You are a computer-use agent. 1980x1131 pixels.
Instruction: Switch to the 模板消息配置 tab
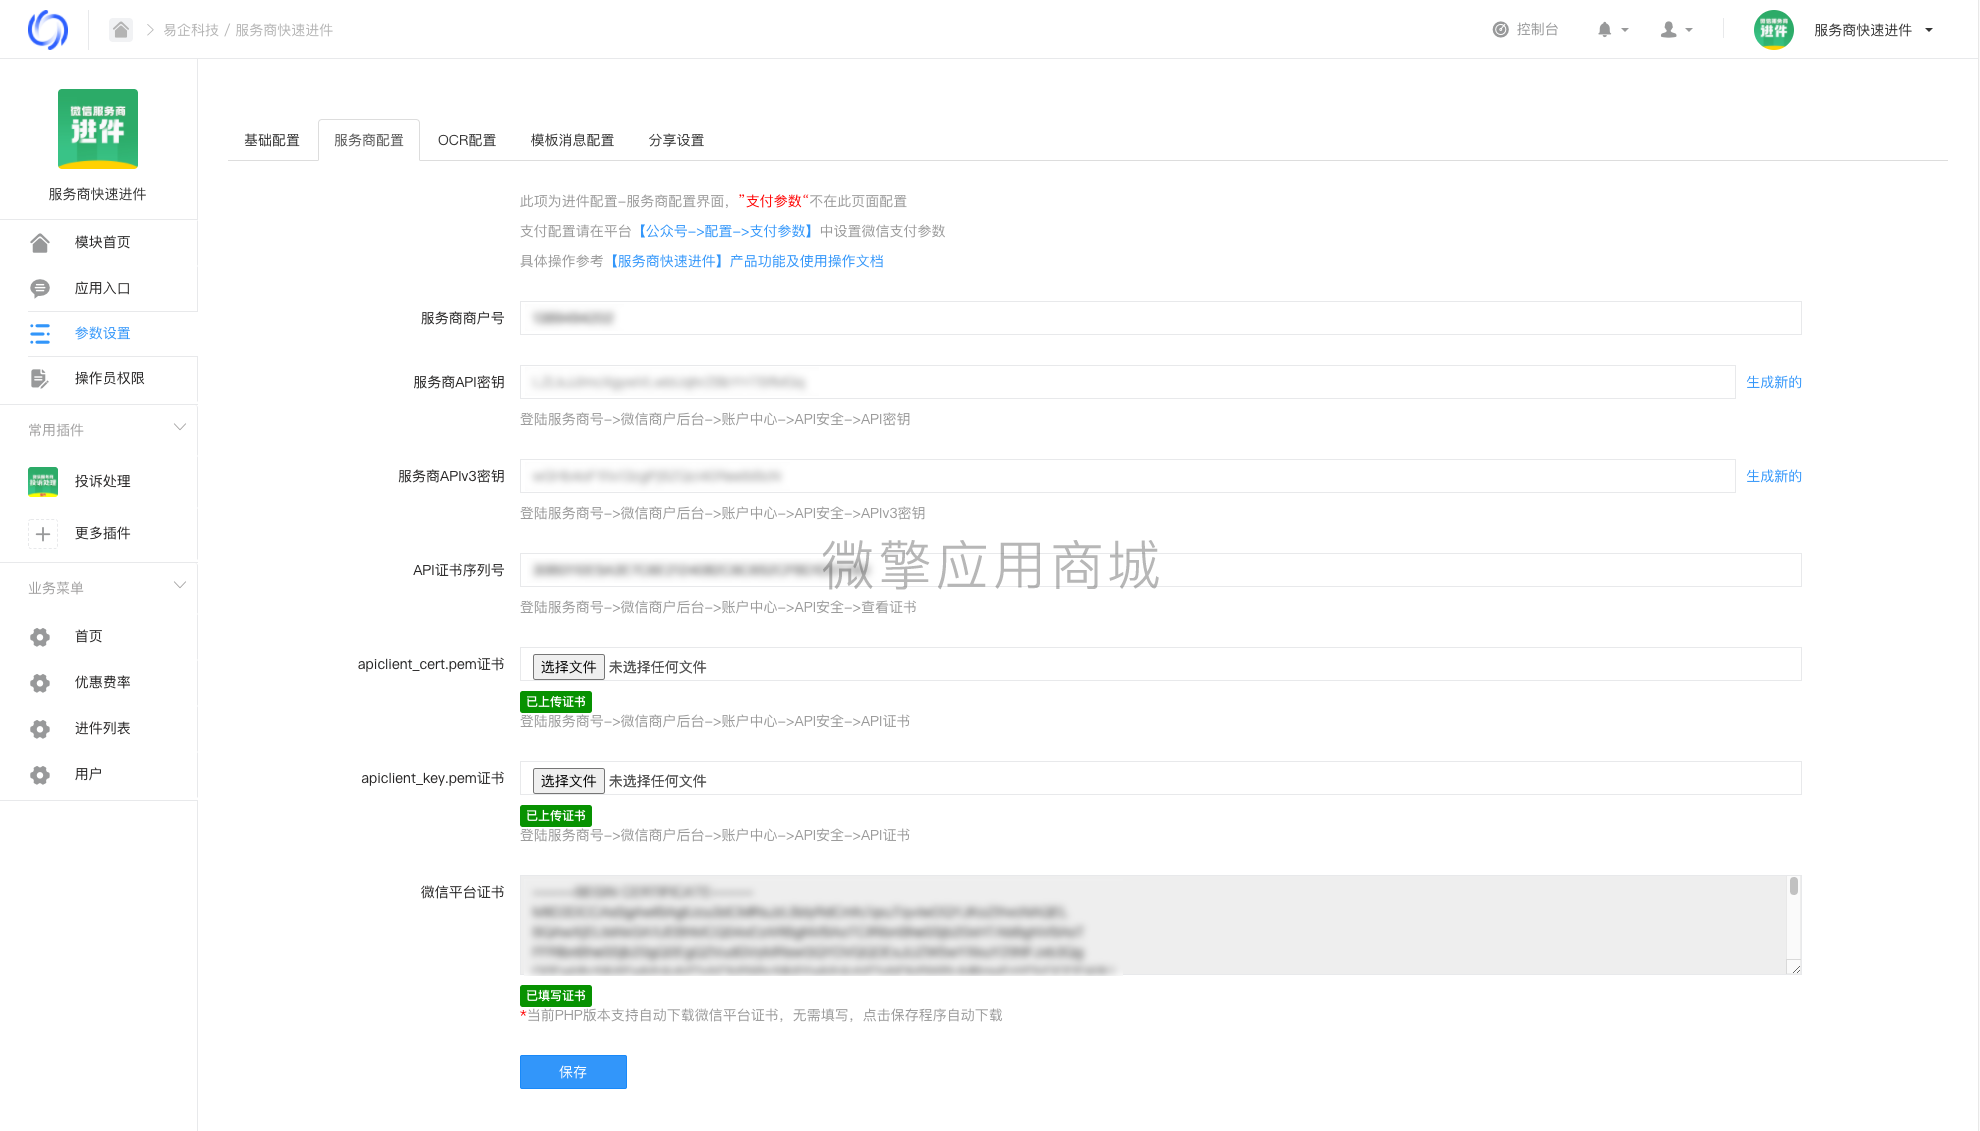click(571, 140)
